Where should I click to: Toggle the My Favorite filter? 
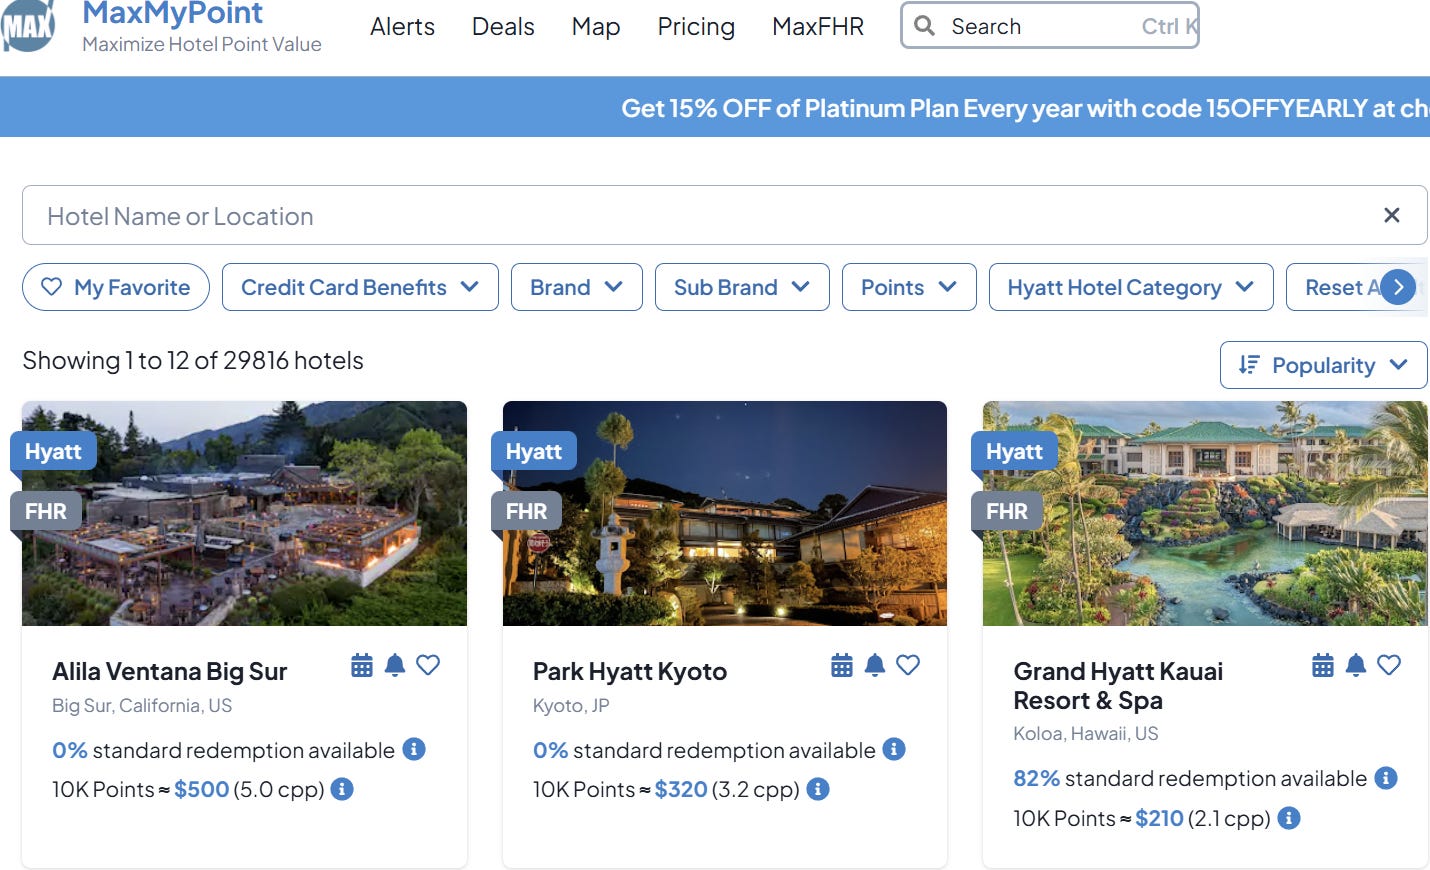(116, 287)
